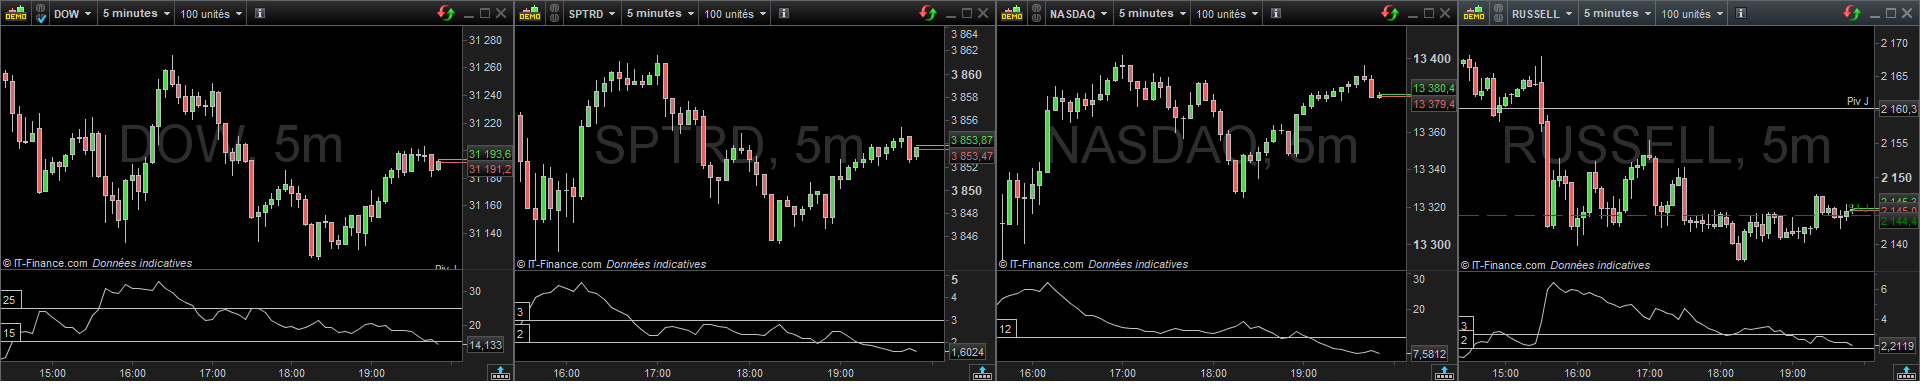Close the SPTRD chart window
Screen dimensions: 1920x385
click(983, 13)
